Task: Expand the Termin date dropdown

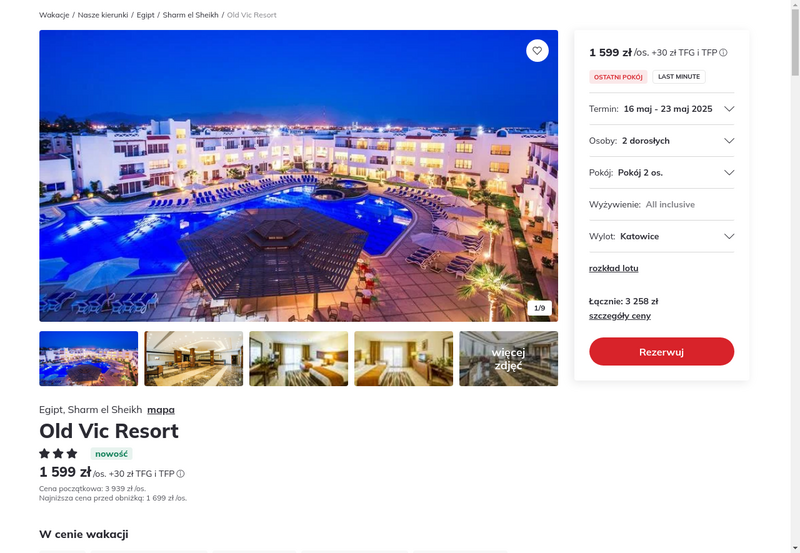Action: tap(661, 109)
